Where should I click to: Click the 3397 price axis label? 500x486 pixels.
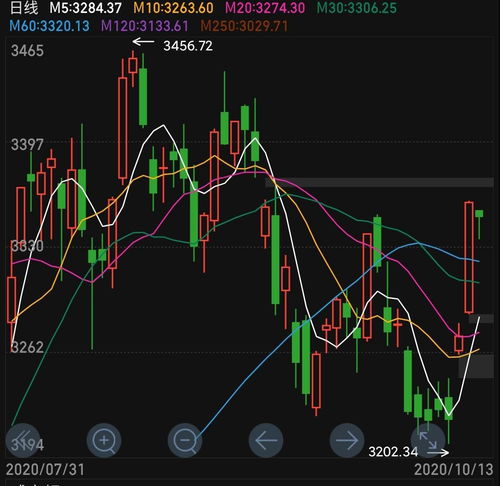pos(27,145)
